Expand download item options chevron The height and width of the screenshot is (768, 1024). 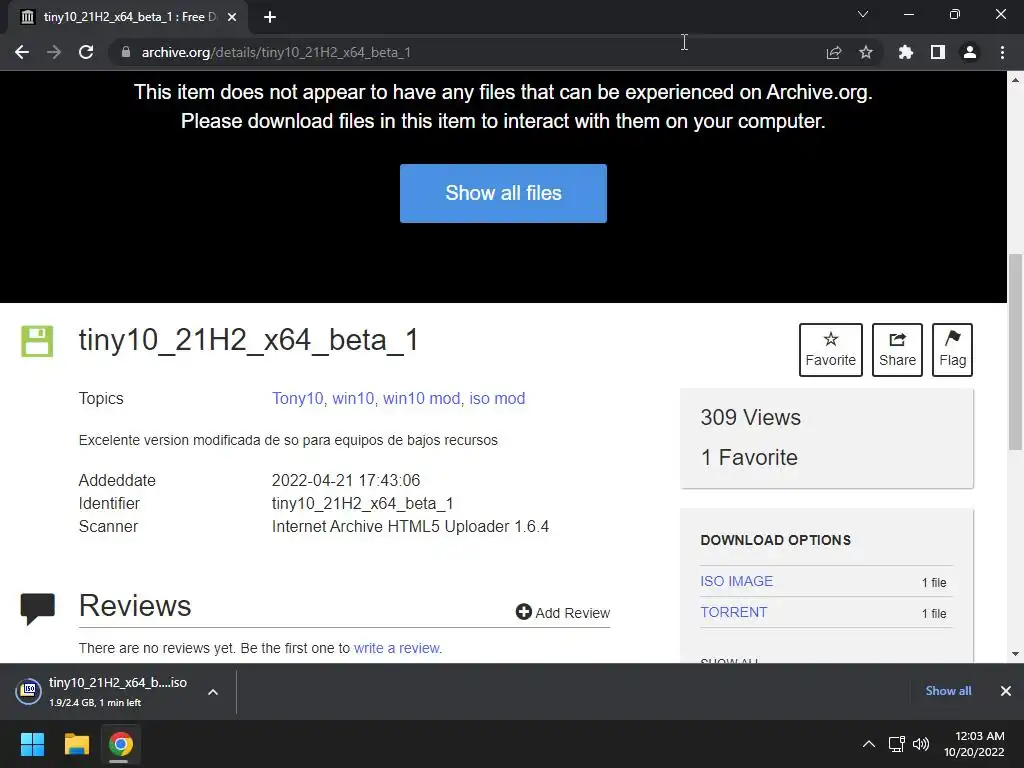pos(213,692)
